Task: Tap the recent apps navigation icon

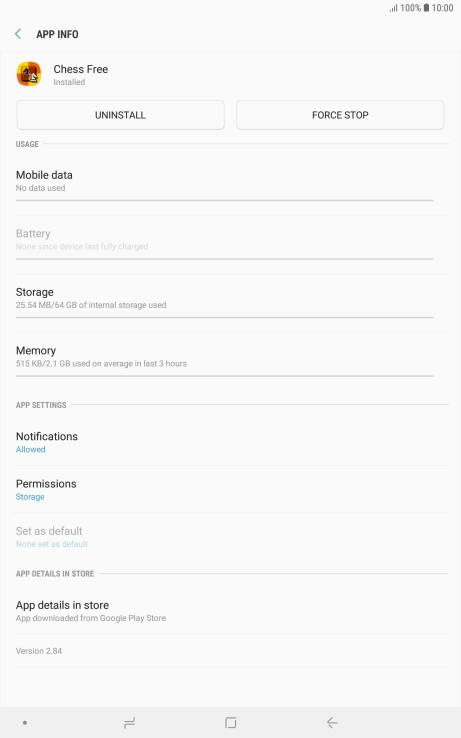Action: [x=129, y=722]
